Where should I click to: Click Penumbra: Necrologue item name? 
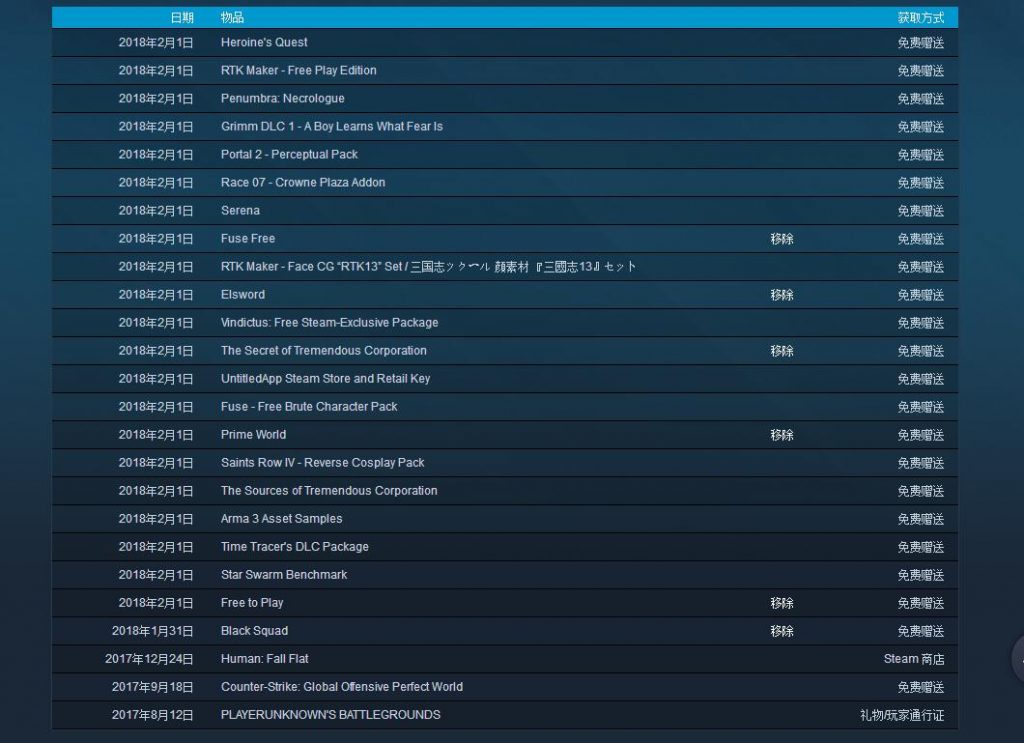[283, 99]
